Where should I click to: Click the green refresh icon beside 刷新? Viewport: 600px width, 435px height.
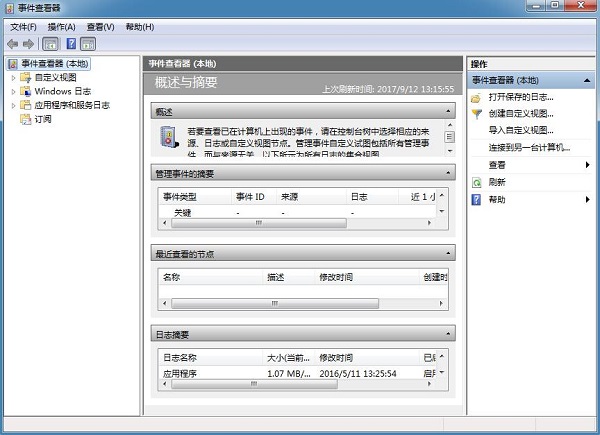(476, 182)
